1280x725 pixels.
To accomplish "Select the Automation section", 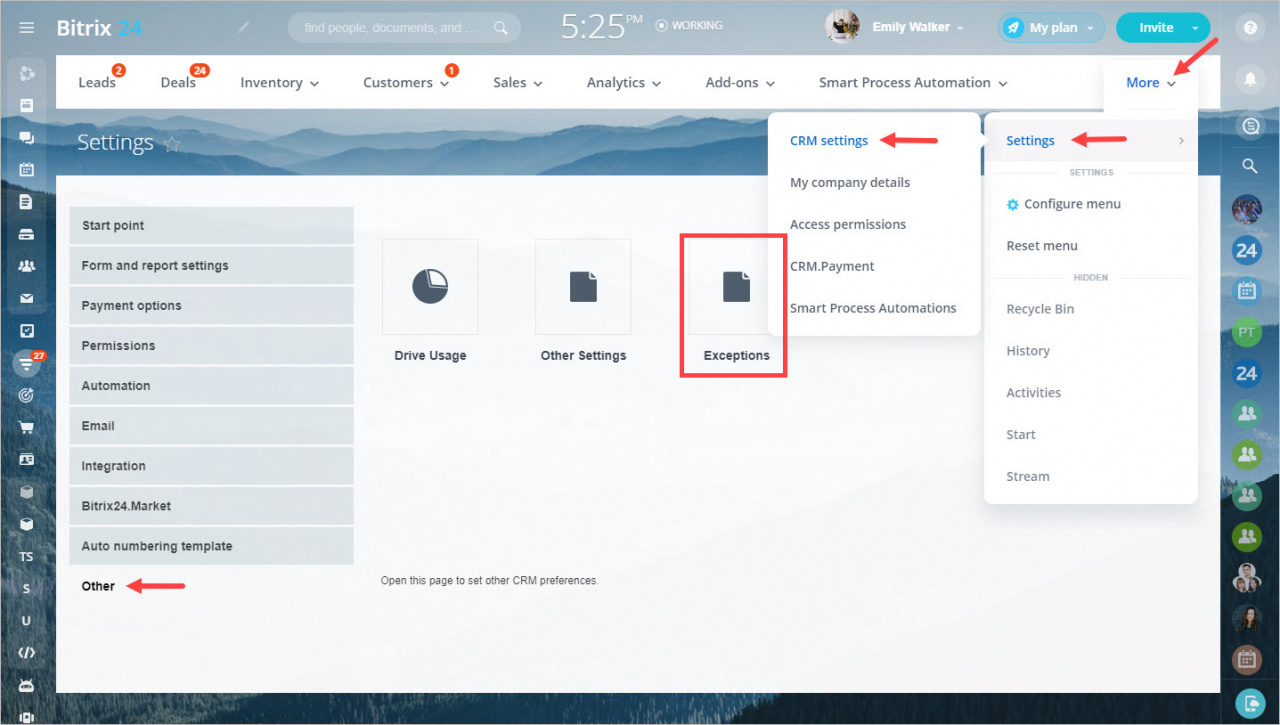I will [211, 386].
